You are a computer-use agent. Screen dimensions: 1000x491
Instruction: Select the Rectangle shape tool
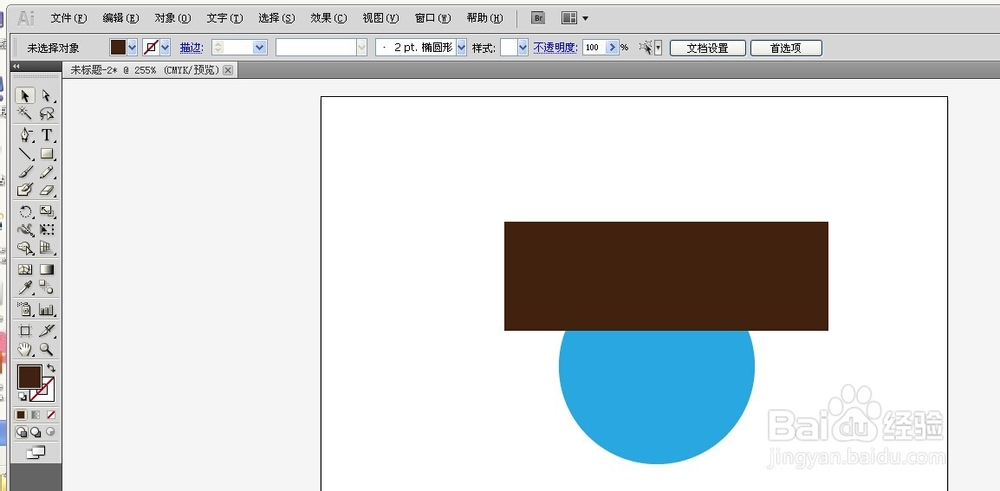47,154
